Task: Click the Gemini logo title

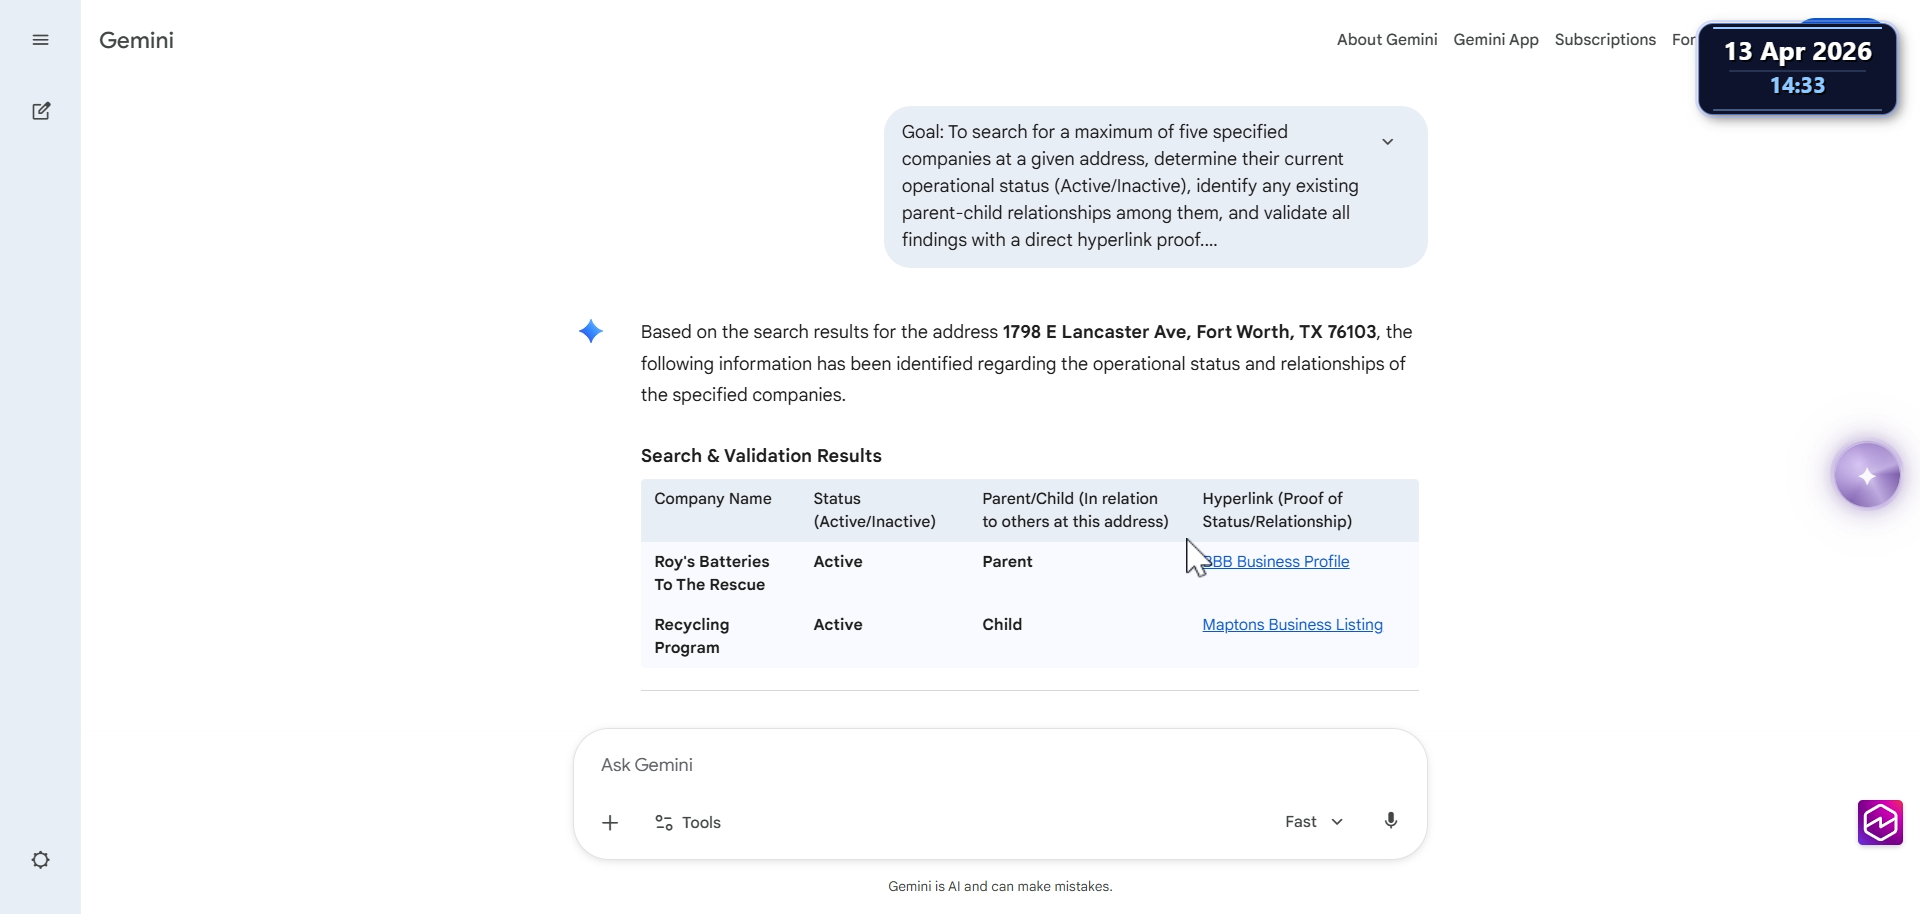Action: point(136,40)
